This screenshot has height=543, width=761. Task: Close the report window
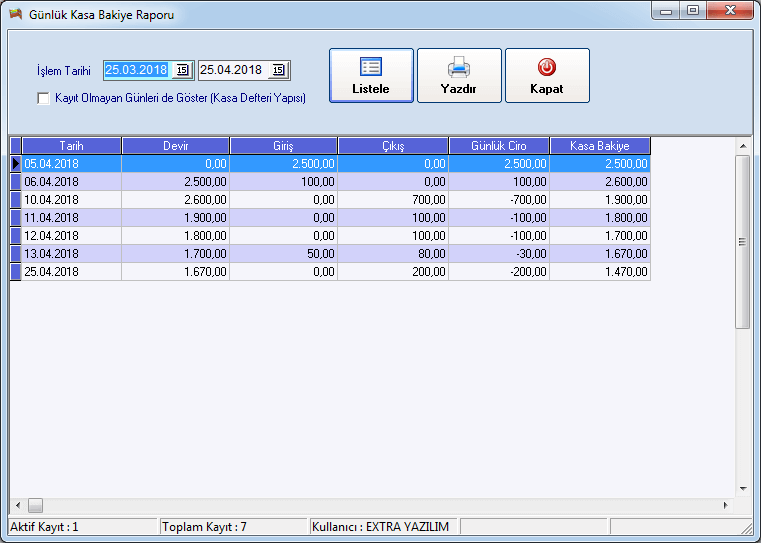pos(730,11)
